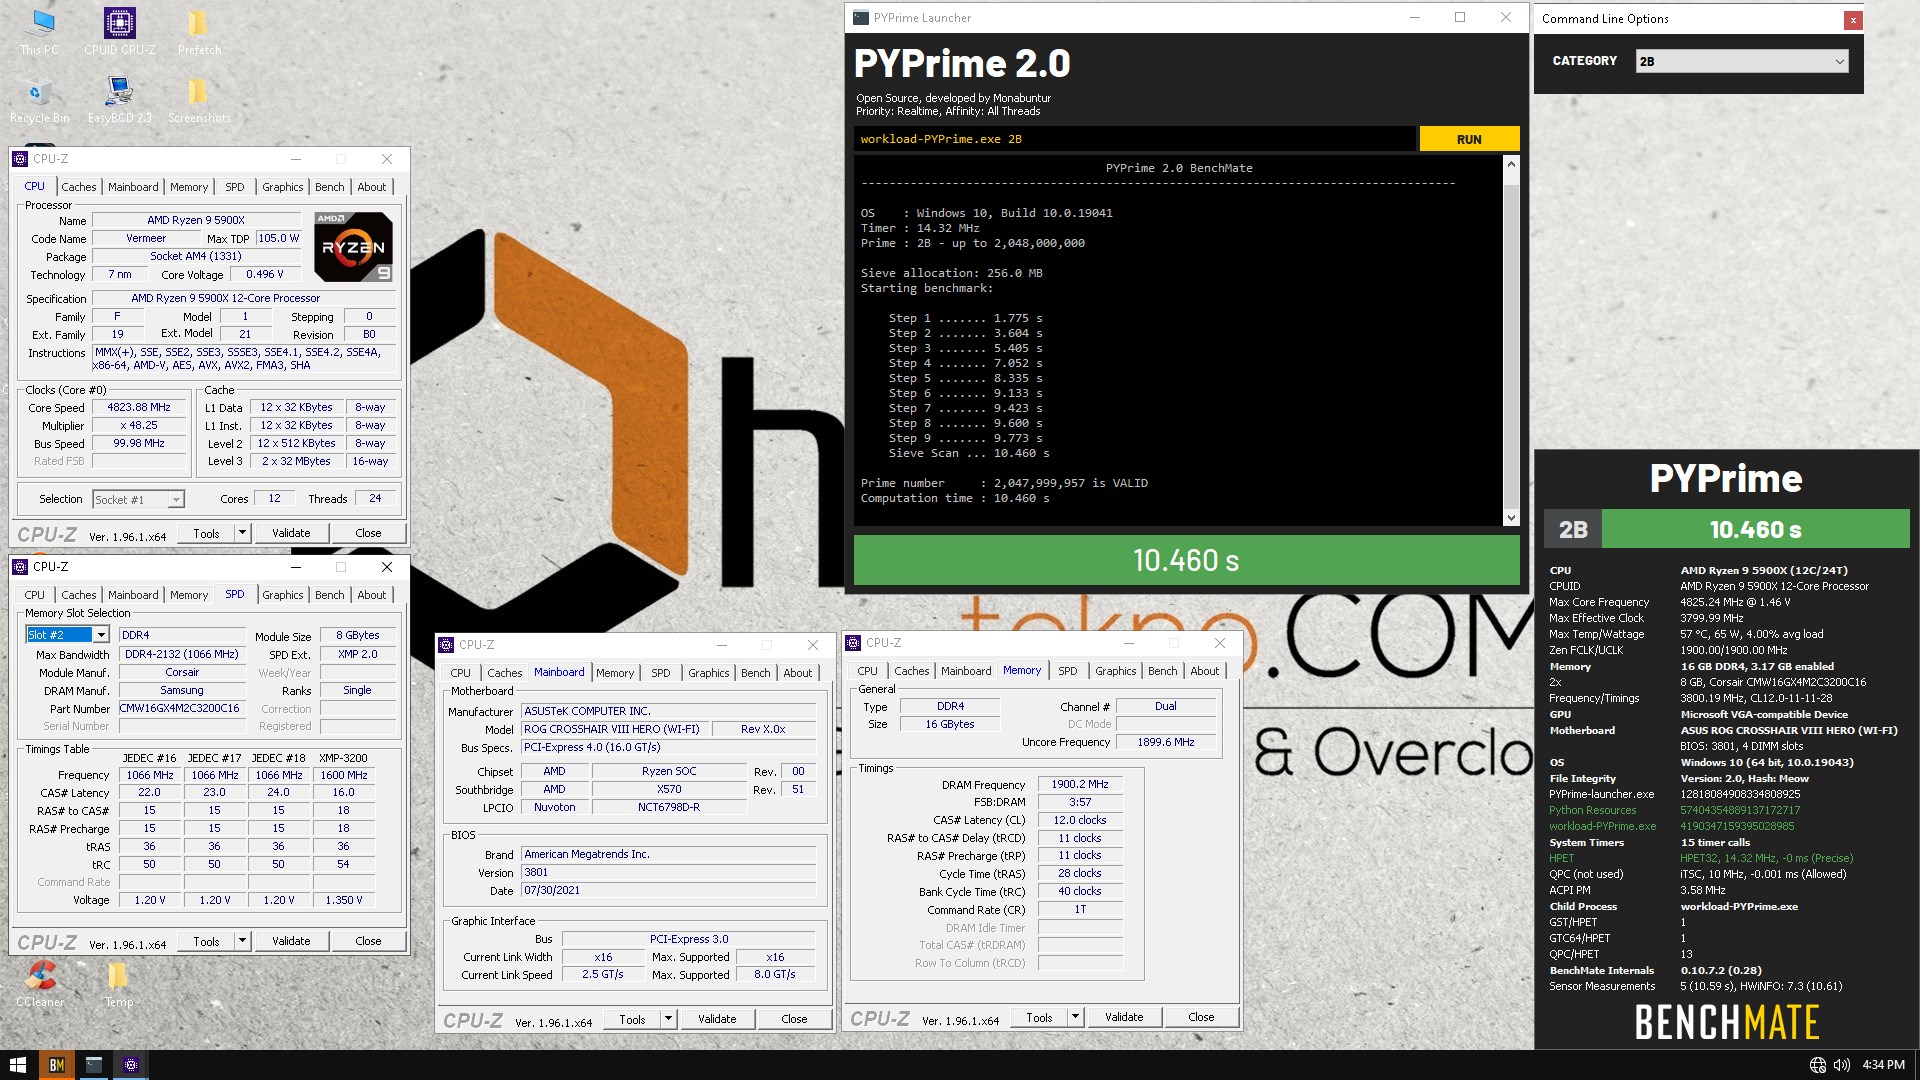Open the Windows Start menu
The width and height of the screenshot is (1920, 1080).
point(18,1065)
